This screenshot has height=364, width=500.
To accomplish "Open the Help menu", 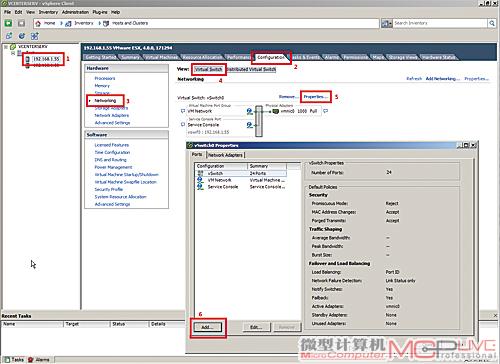I will coord(115,12).
